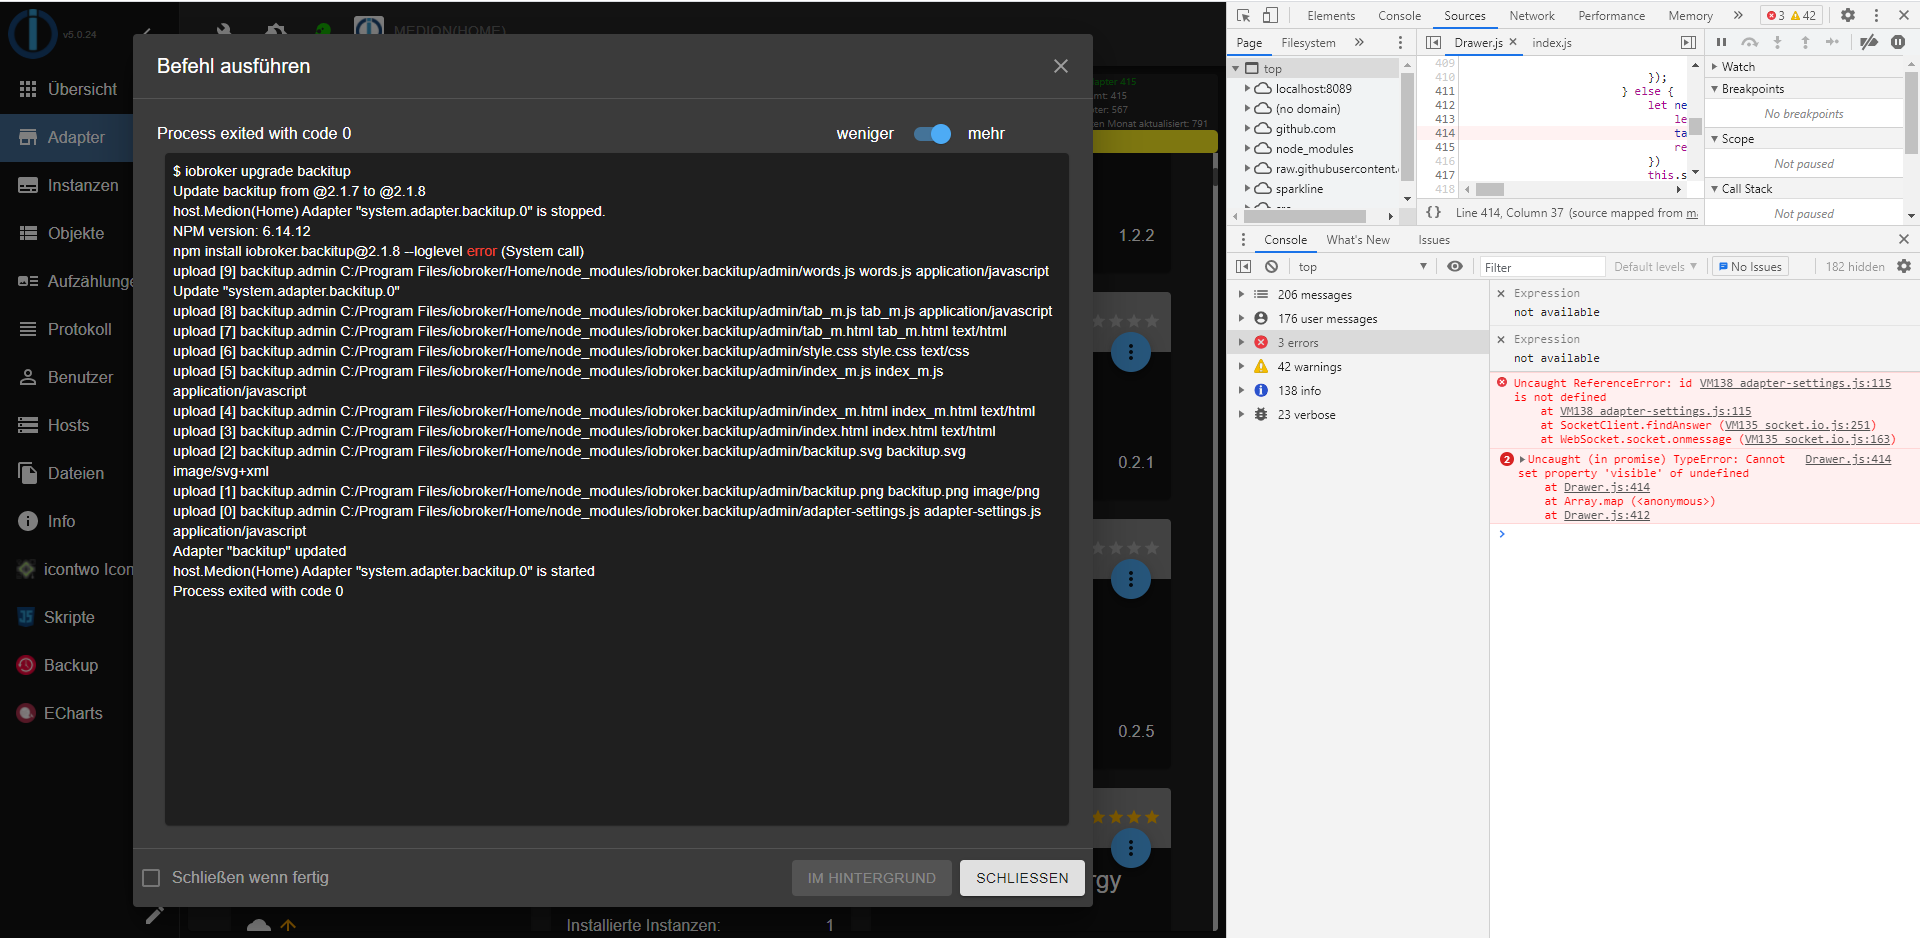
Task: Open the console context dropdown showing top
Action: (1361, 266)
